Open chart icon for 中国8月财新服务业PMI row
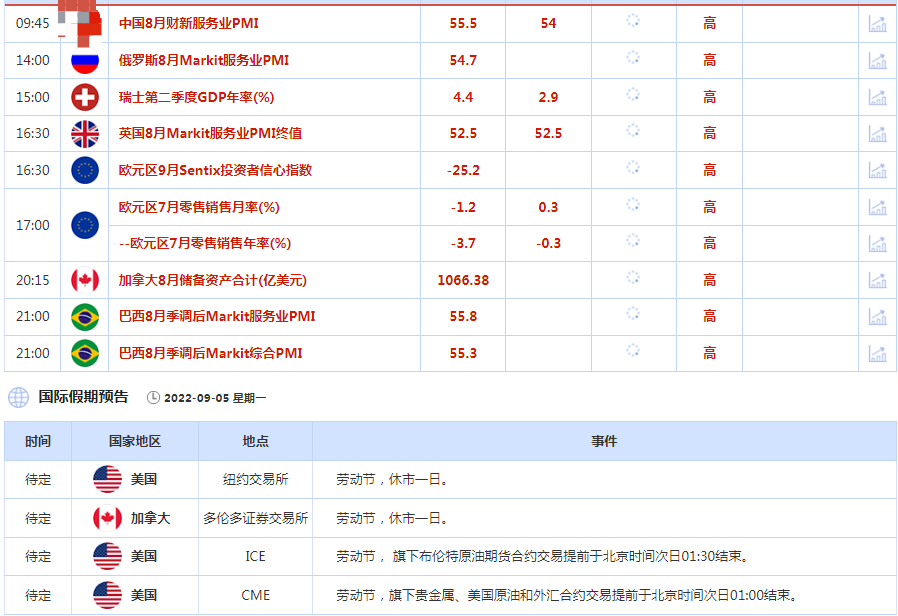Image resolution: width=898 pixels, height=616 pixels. (x=877, y=23)
